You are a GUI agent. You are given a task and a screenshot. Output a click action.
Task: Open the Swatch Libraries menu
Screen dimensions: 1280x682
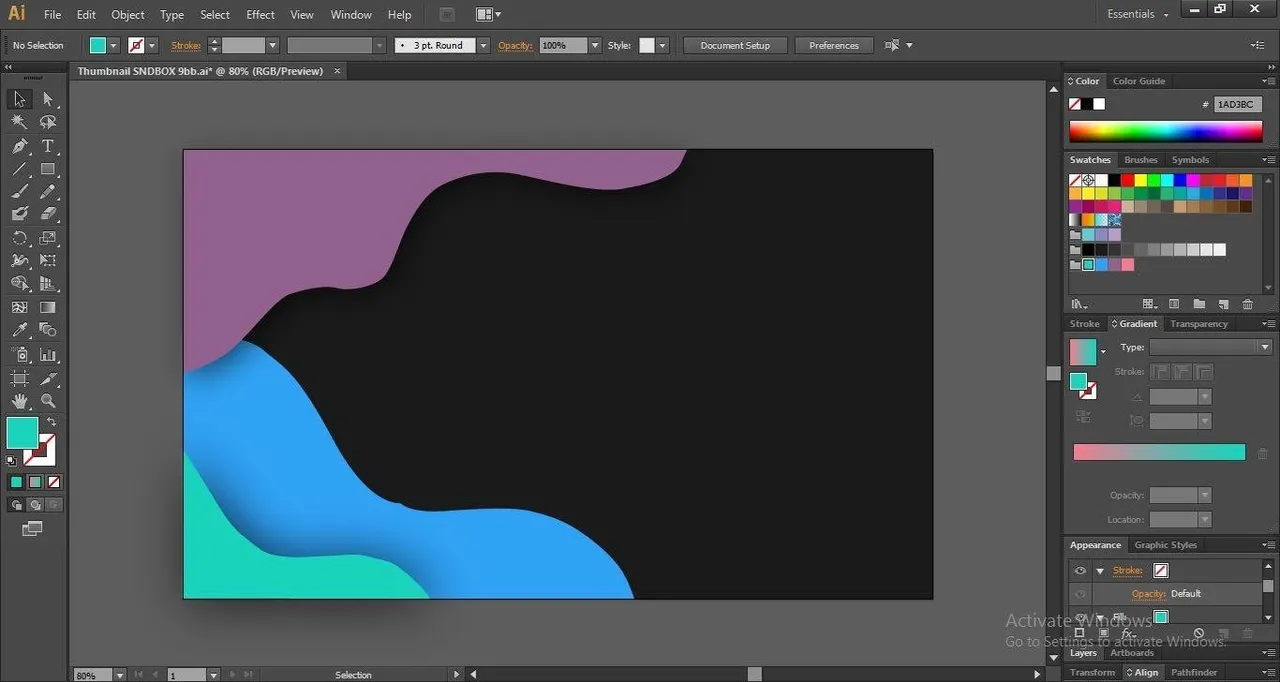pyautogui.click(x=1079, y=304)
